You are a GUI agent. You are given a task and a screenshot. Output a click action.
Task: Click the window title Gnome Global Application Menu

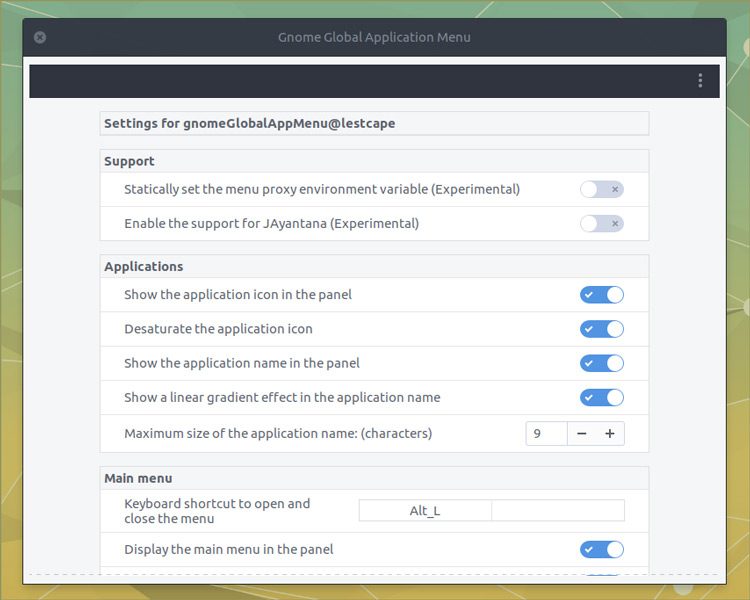pyautogui.click(x=374, y=37)
